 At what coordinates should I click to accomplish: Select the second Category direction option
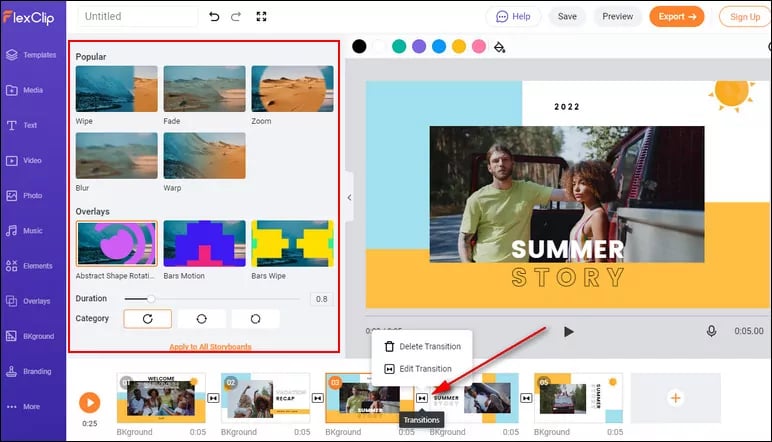[202, 319]
